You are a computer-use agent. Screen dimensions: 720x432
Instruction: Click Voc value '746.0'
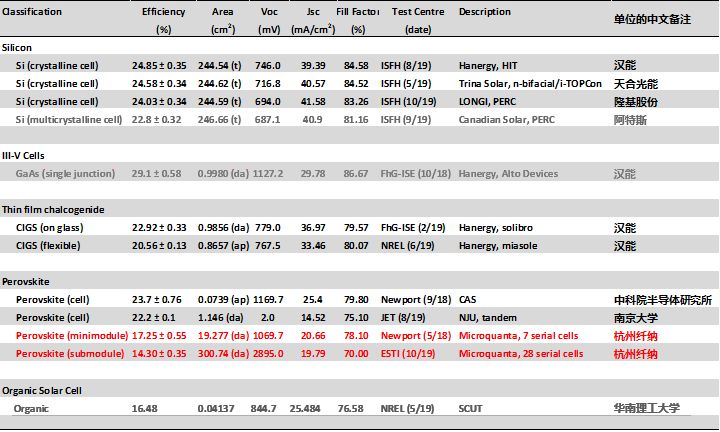268,66
